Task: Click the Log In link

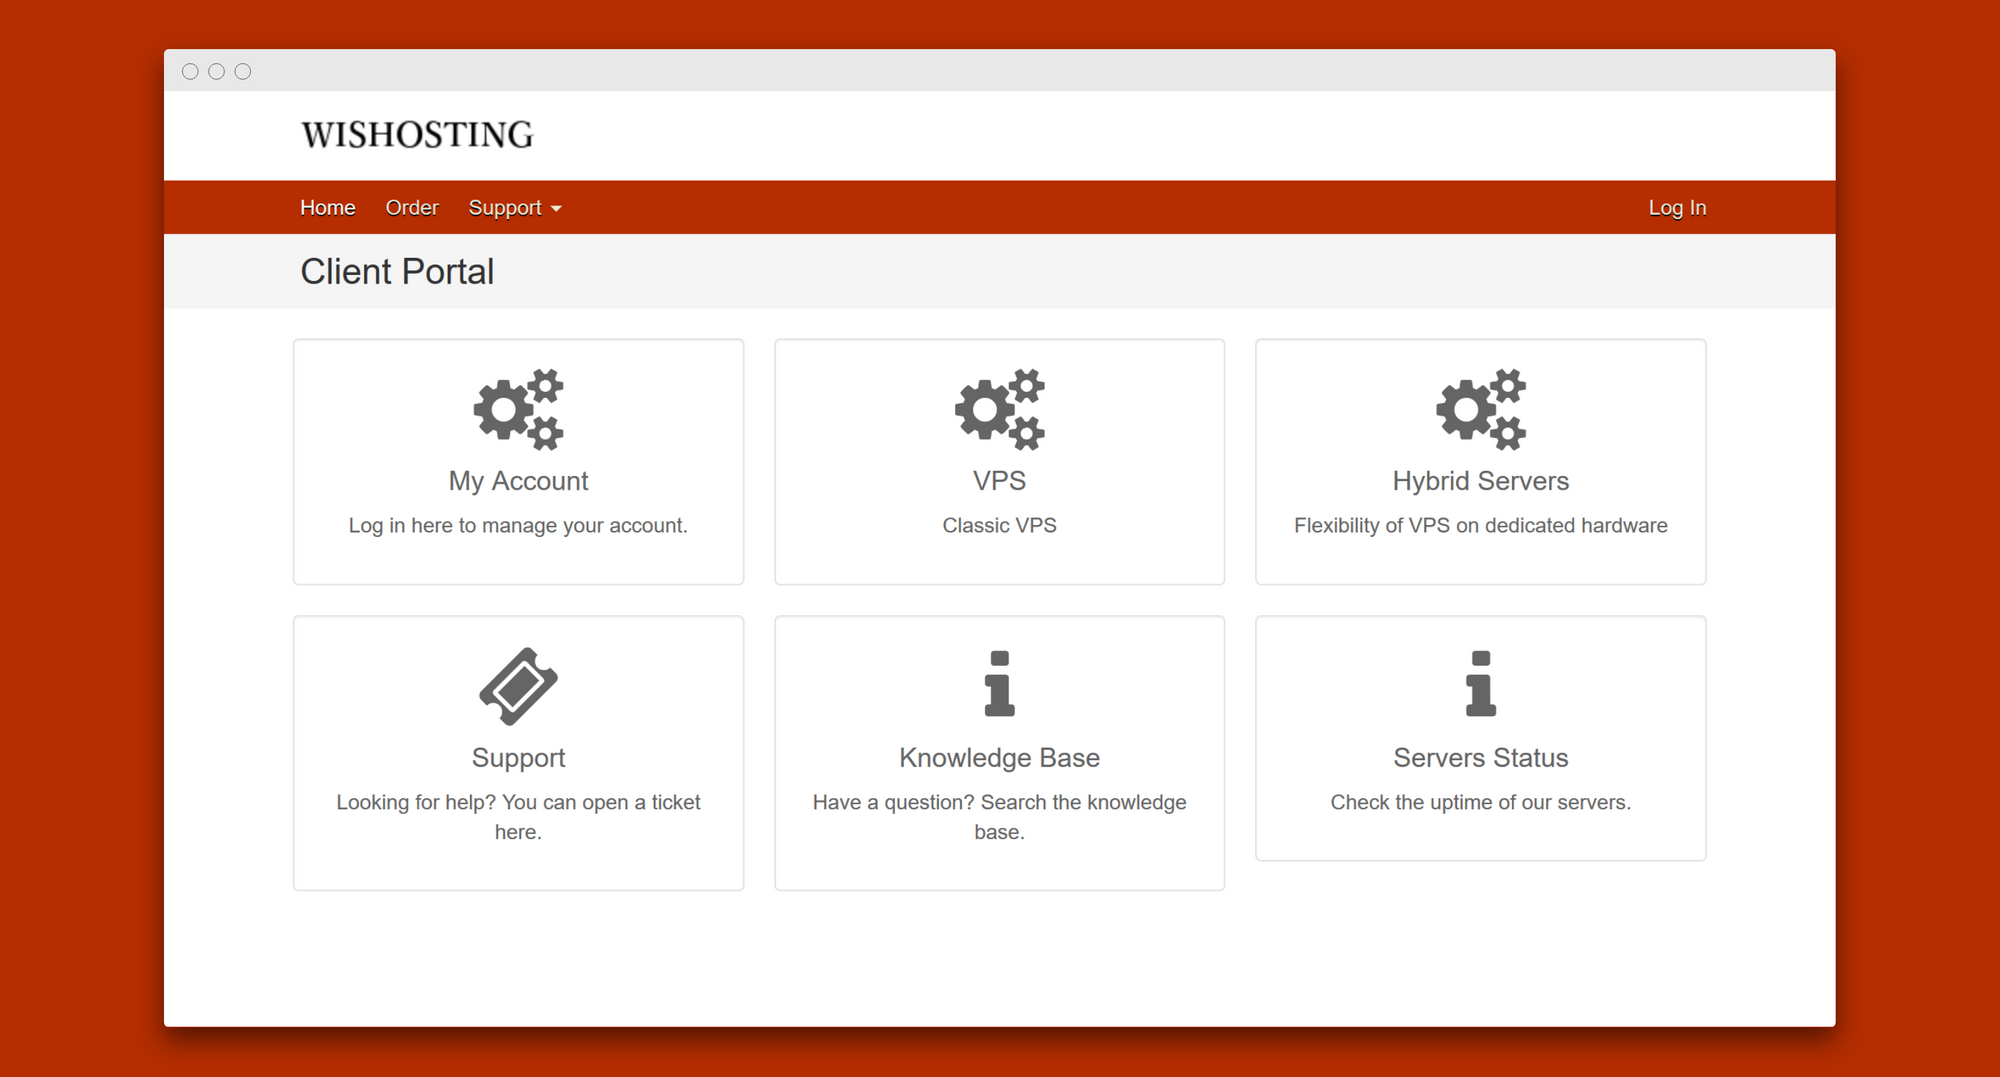Action: tap(1677, 208)
